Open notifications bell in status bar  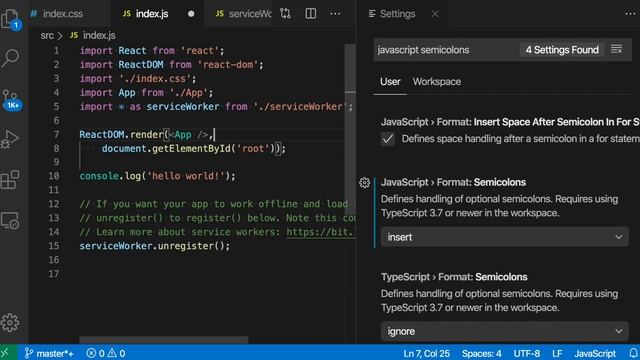tap(633, 353)
